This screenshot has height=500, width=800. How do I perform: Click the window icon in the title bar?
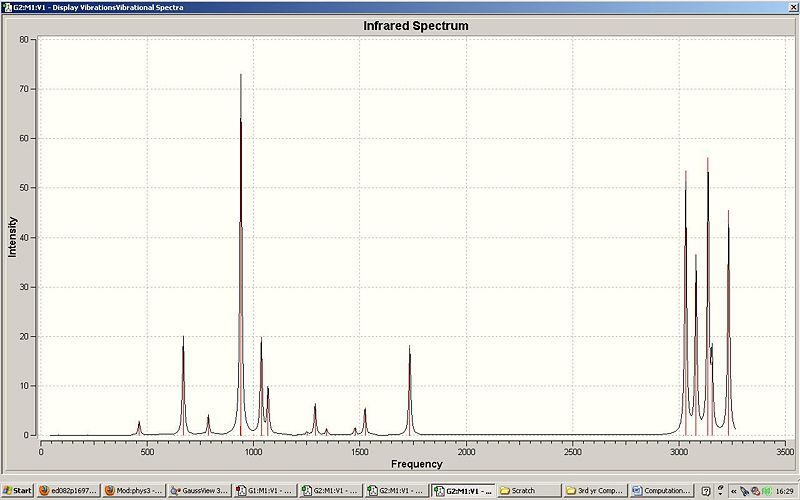7,7
